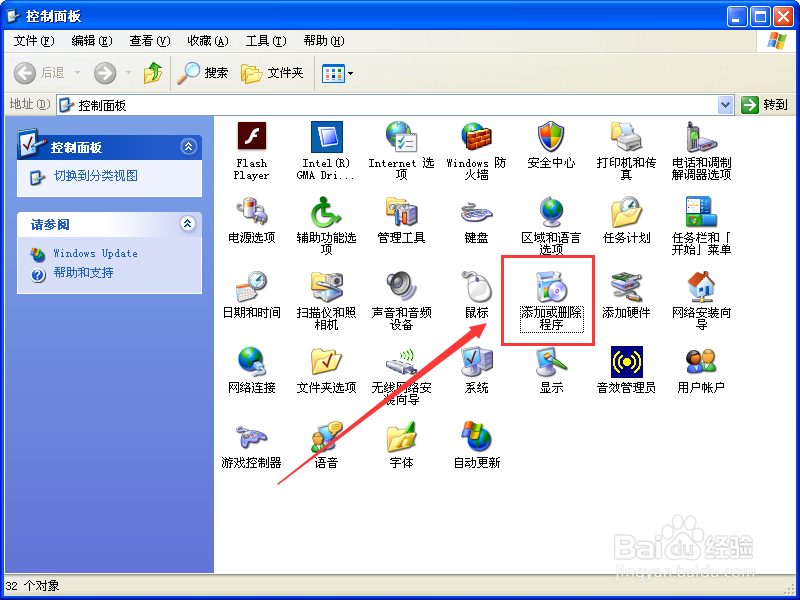Open the 查看(V) menu
Screen dimensions: 800x600
[x=149, y=41]
